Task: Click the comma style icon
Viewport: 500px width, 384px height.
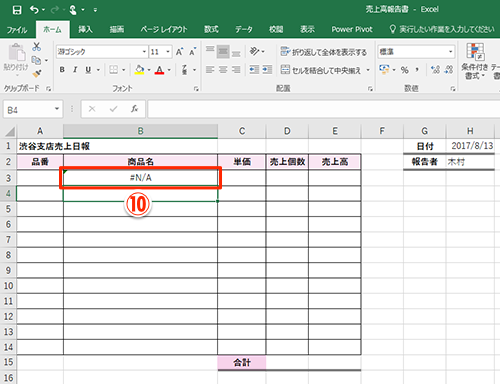Action: [417, 70]
